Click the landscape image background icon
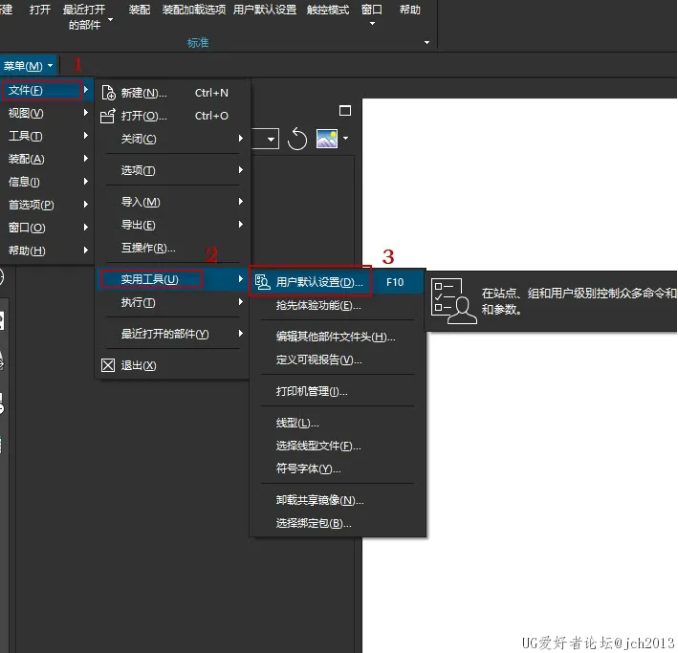The image size is (678, 653). click(x=327, y=139)
